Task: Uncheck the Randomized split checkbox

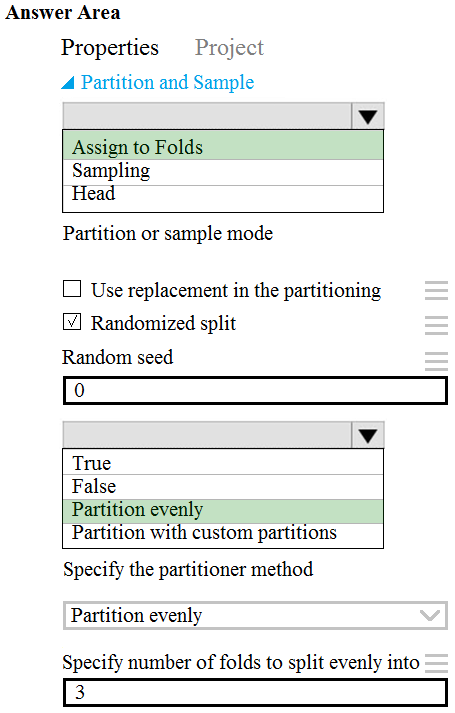Action: pyautogui.click(x=72, y=322)
